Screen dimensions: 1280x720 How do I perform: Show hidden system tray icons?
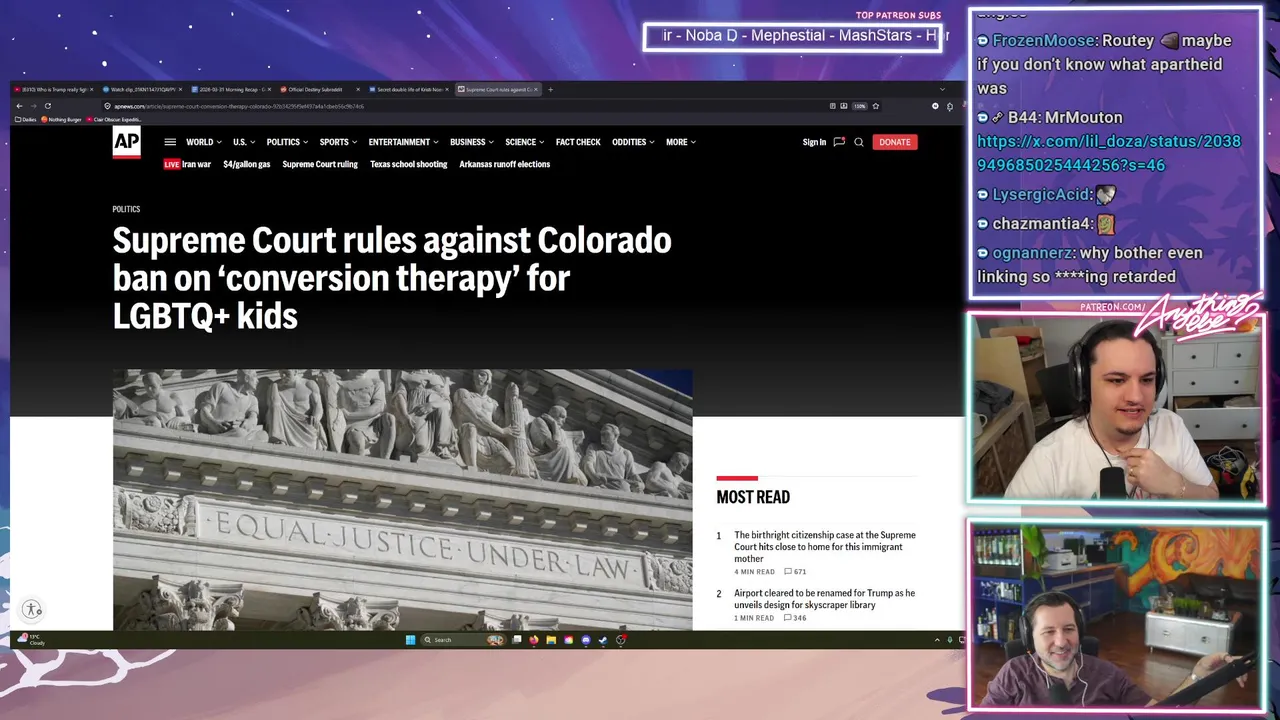pyautogui.click(x=937, y=640)
